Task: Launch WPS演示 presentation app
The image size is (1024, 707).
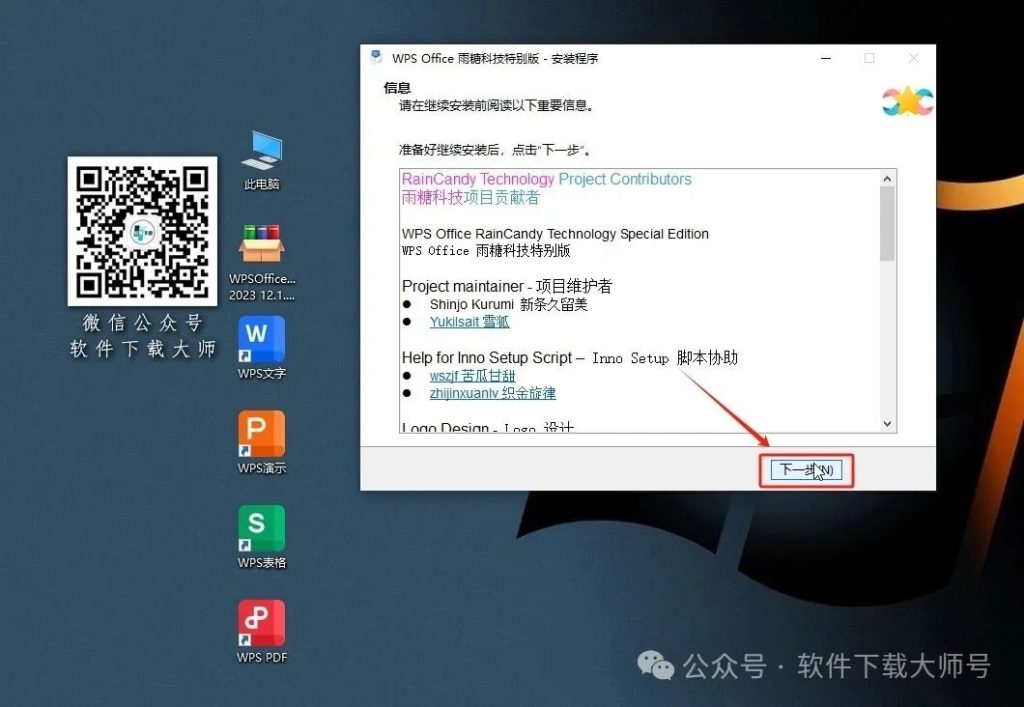Action: [x=261, y=440]
